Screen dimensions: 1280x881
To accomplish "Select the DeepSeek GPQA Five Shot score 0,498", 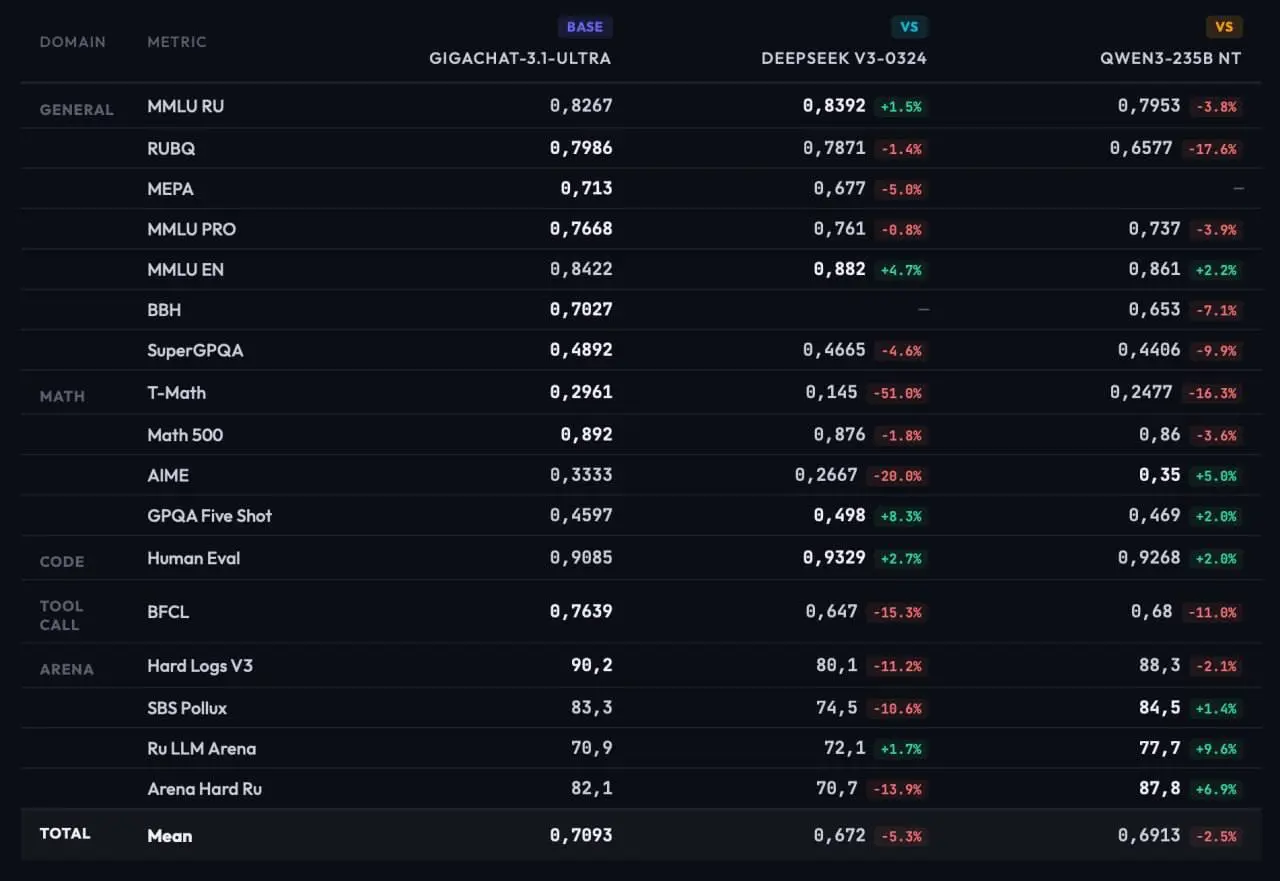I will [840, 516].
